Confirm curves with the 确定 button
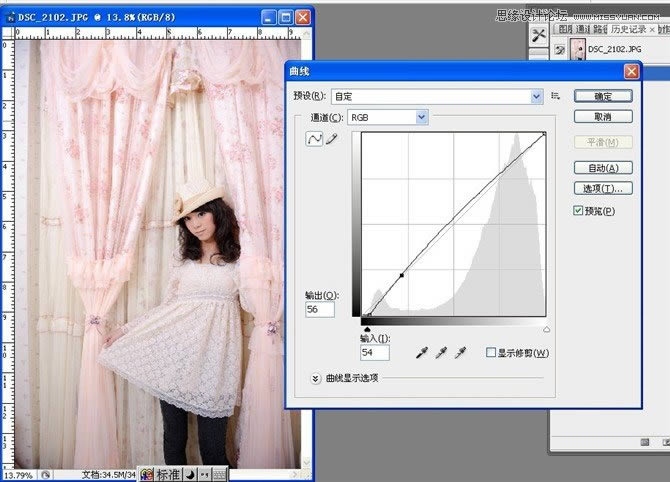This screenshot has height=482, width=670. coord(603,96)
